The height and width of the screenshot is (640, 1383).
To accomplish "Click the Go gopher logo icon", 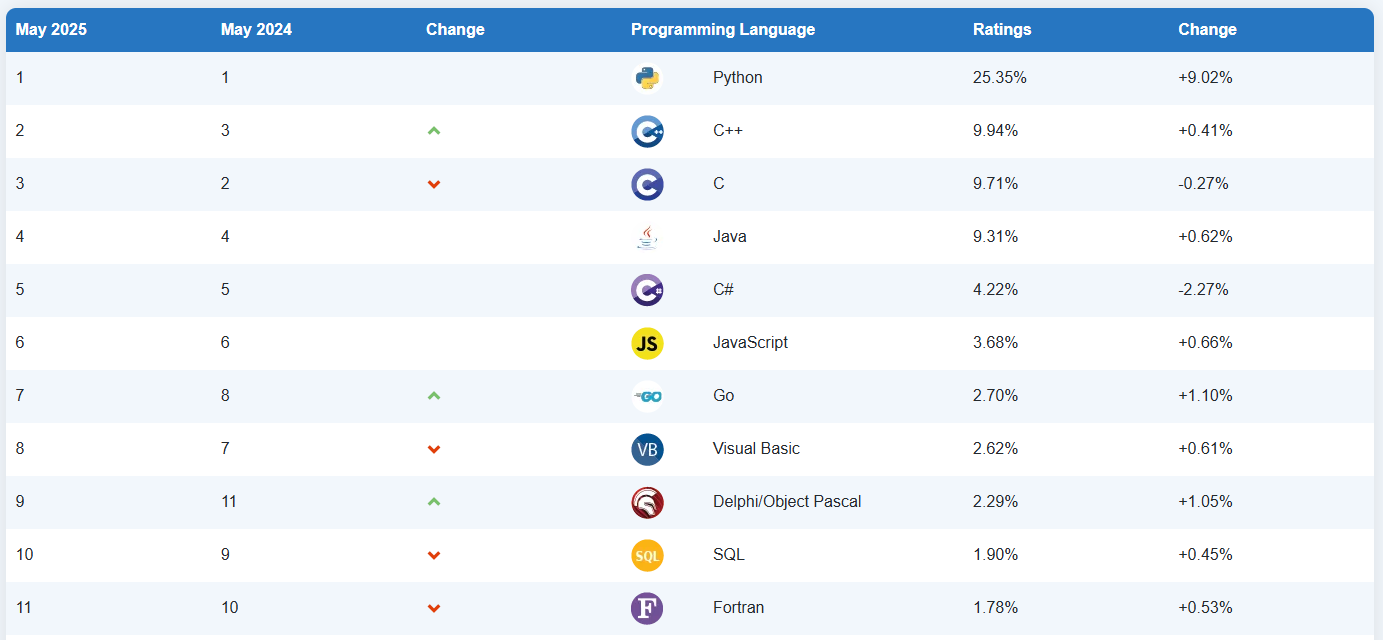I will click(647, 396).
